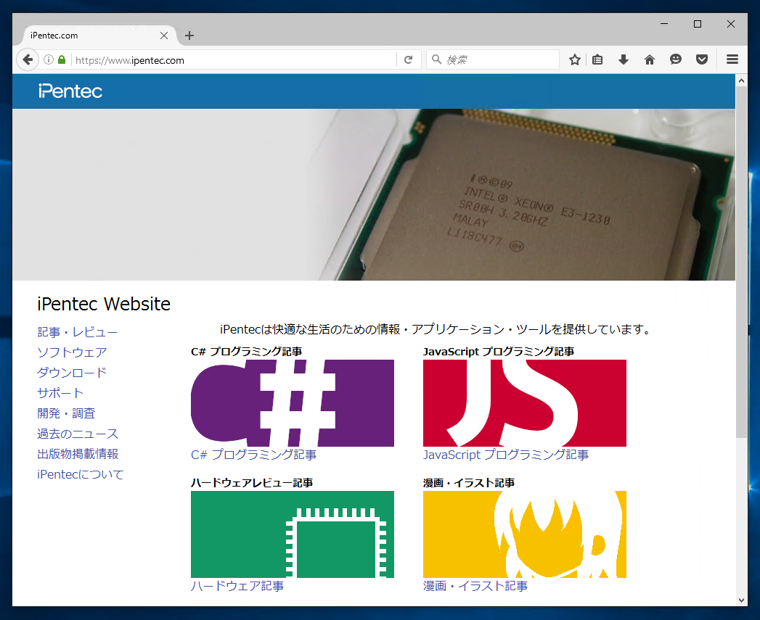Select the iPentec.com tab

point(99,35)
